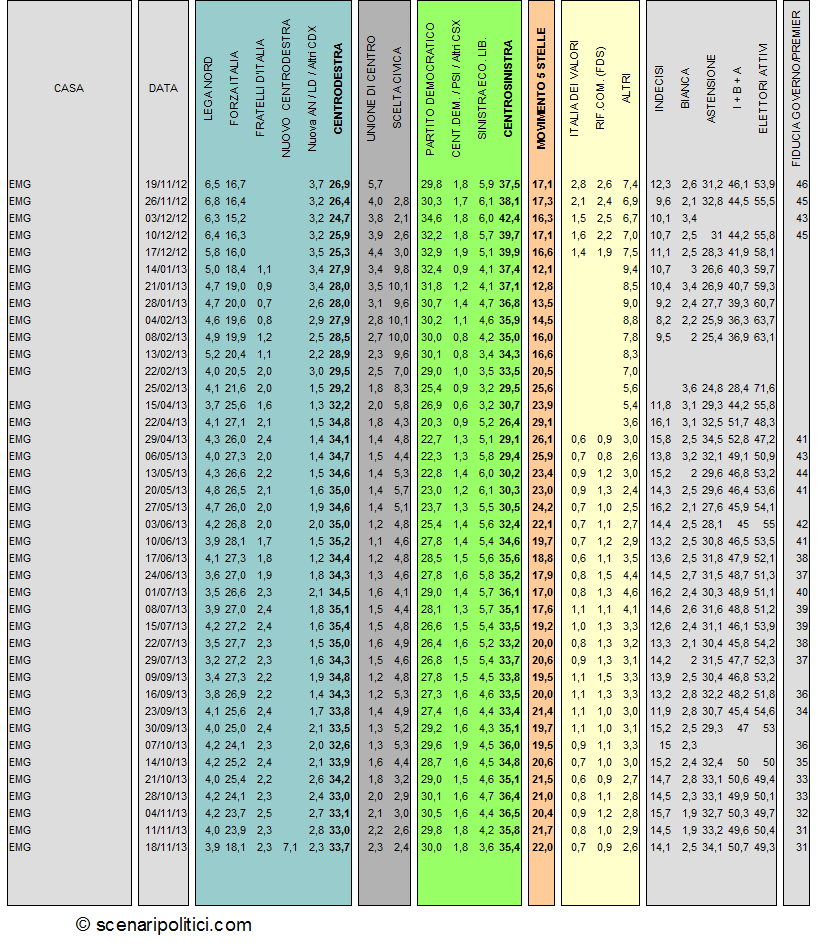830x946 pixels.
Task: Click the date cell 18/11/13
Action: [x=166, y=847]
